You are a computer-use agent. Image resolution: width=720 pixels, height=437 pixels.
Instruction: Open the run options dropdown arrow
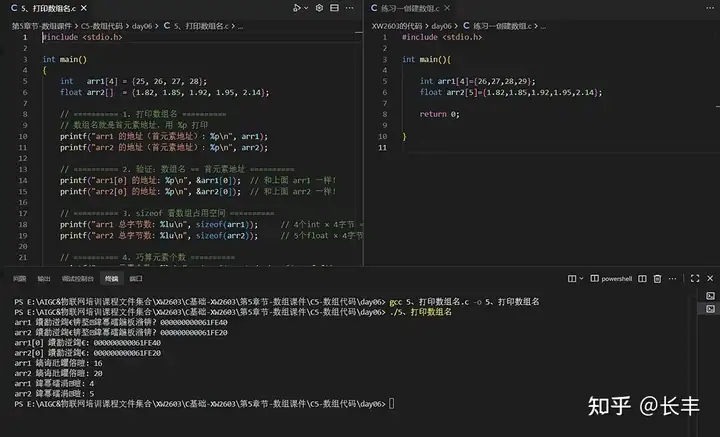306,8
